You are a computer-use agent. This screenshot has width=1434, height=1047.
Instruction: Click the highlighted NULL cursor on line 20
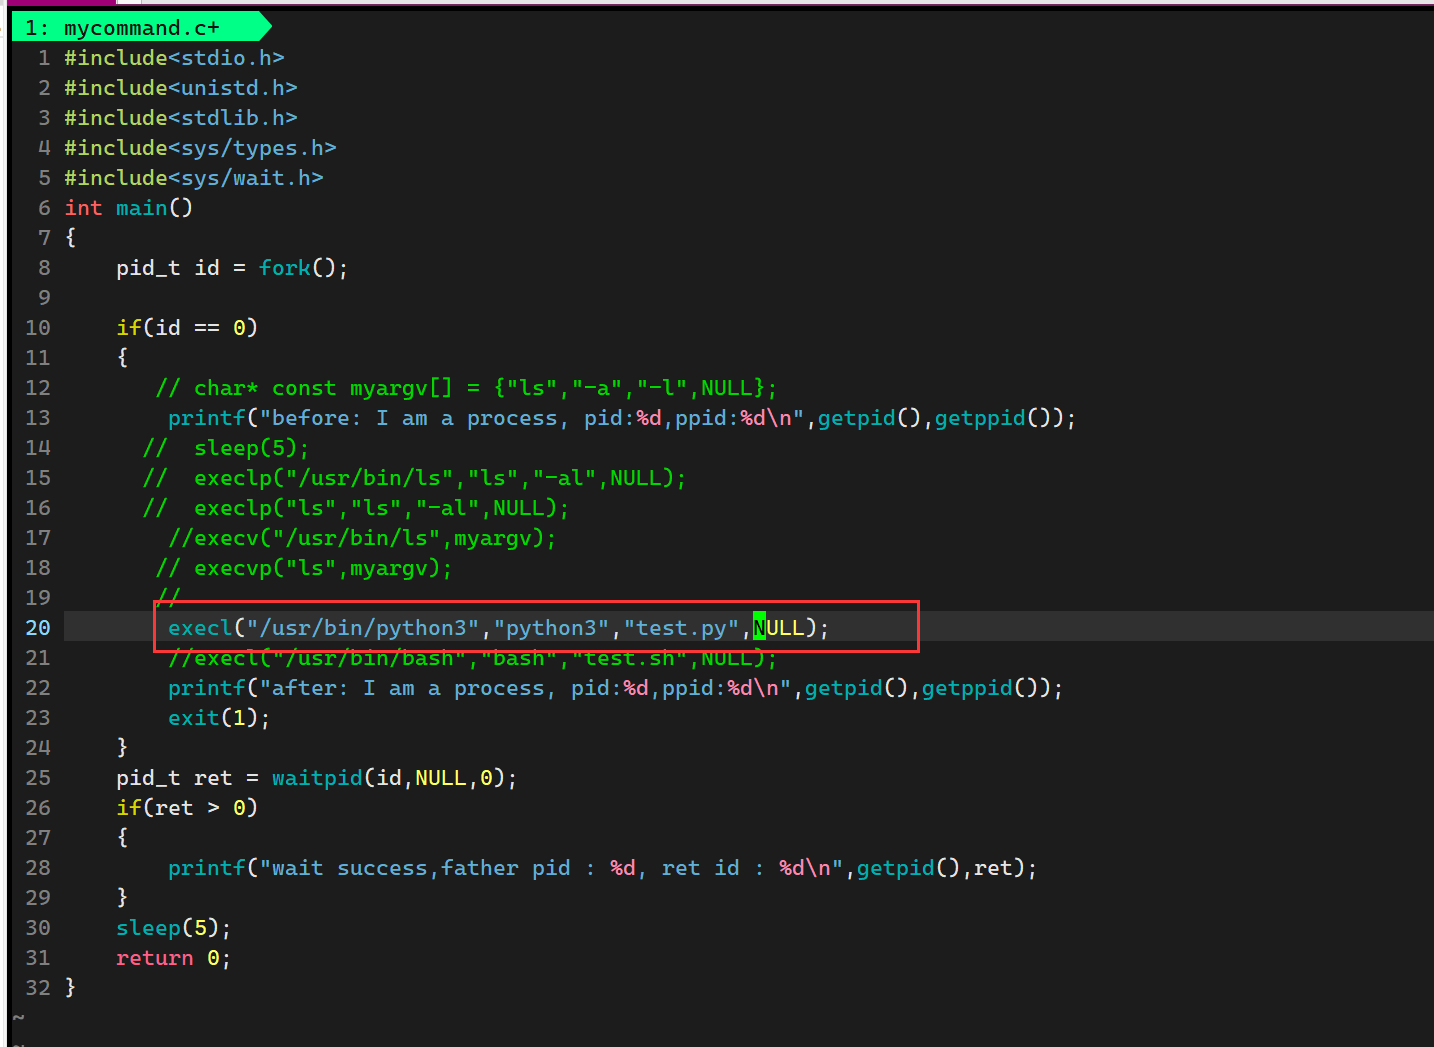pos(759,628)
